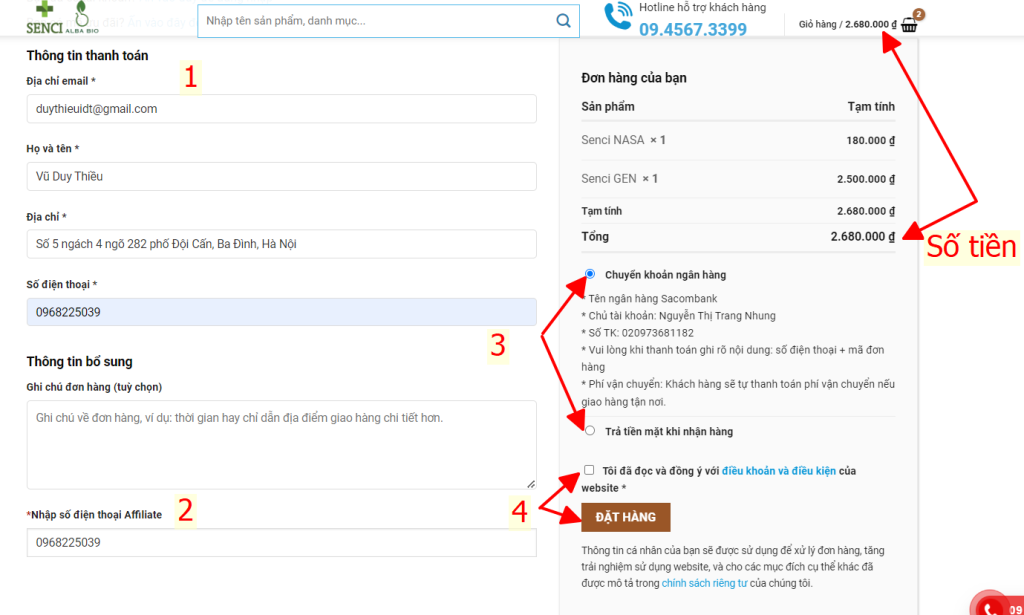Open the điều khoản và điều kiện link

778,471
